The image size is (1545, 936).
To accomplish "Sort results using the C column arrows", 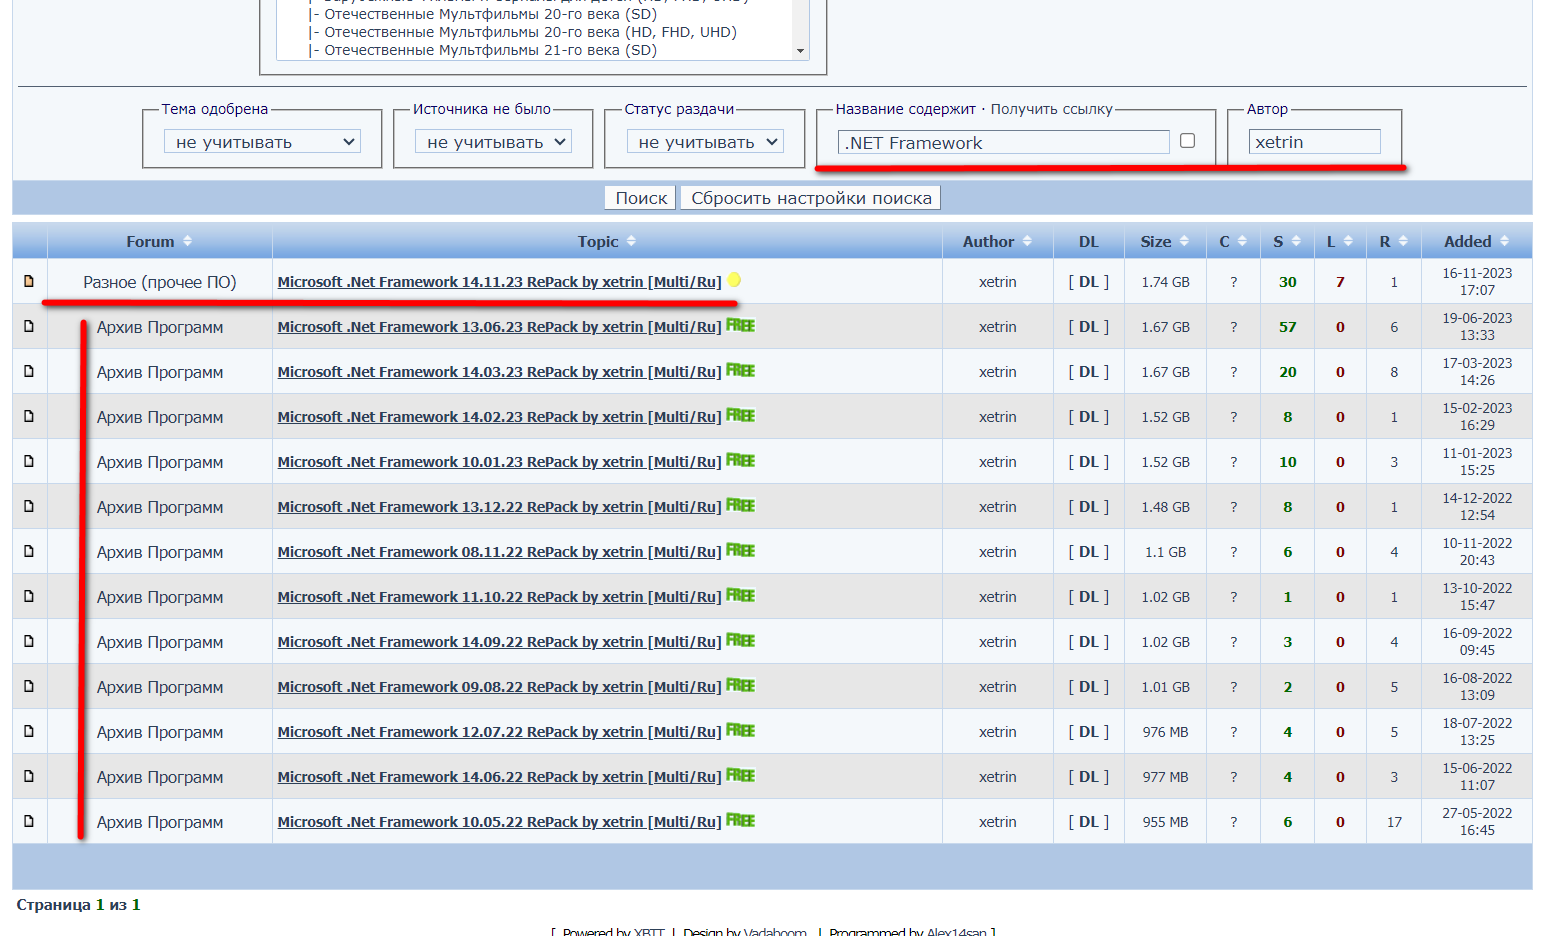I will [1242, 241].
